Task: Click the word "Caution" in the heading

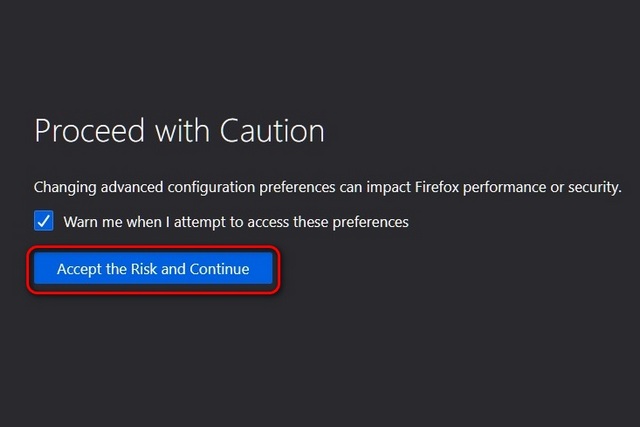Action: 275,132
